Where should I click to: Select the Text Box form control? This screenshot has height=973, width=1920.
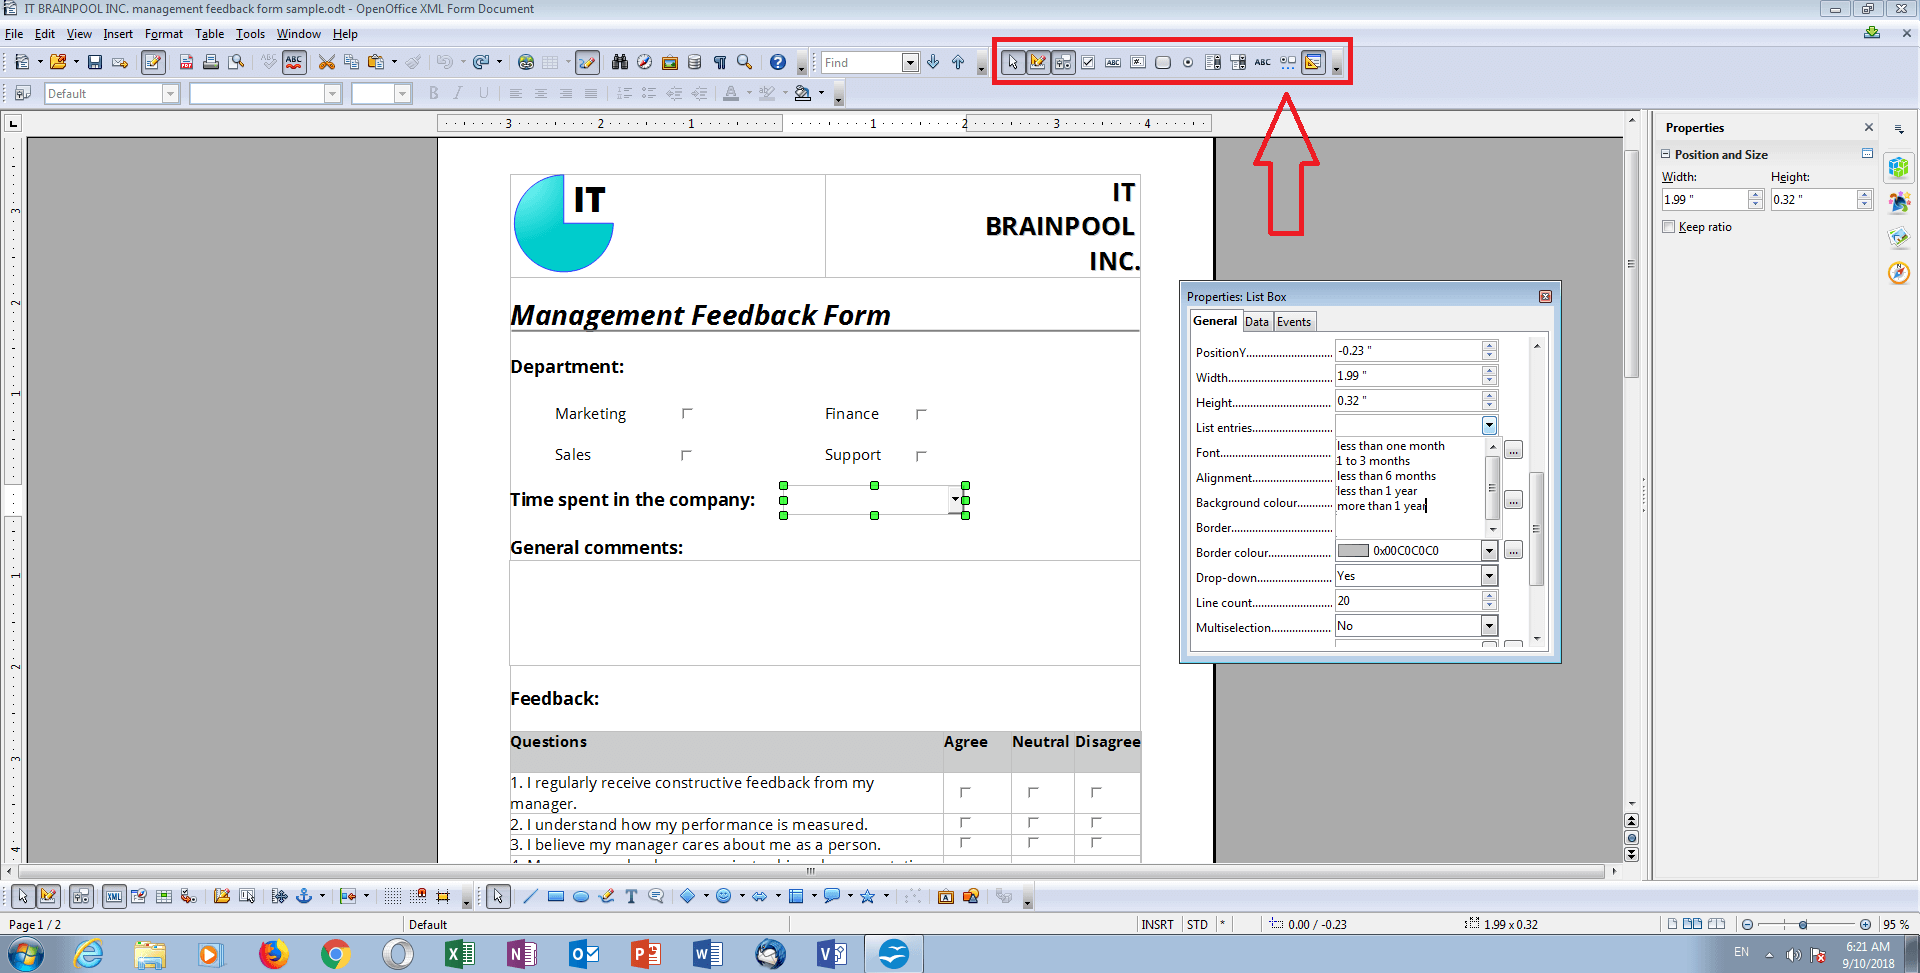(1113, 62)
